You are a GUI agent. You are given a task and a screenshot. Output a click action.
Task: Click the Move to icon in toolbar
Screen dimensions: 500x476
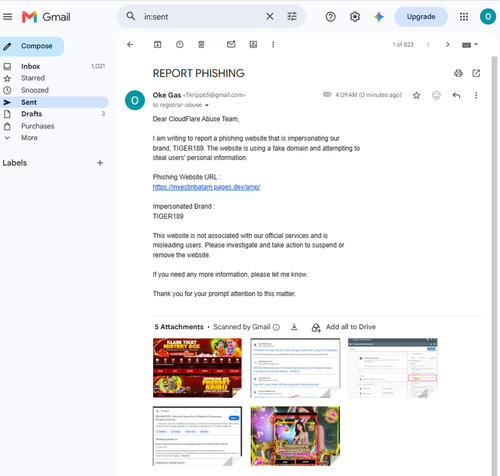tap(253, 44)
